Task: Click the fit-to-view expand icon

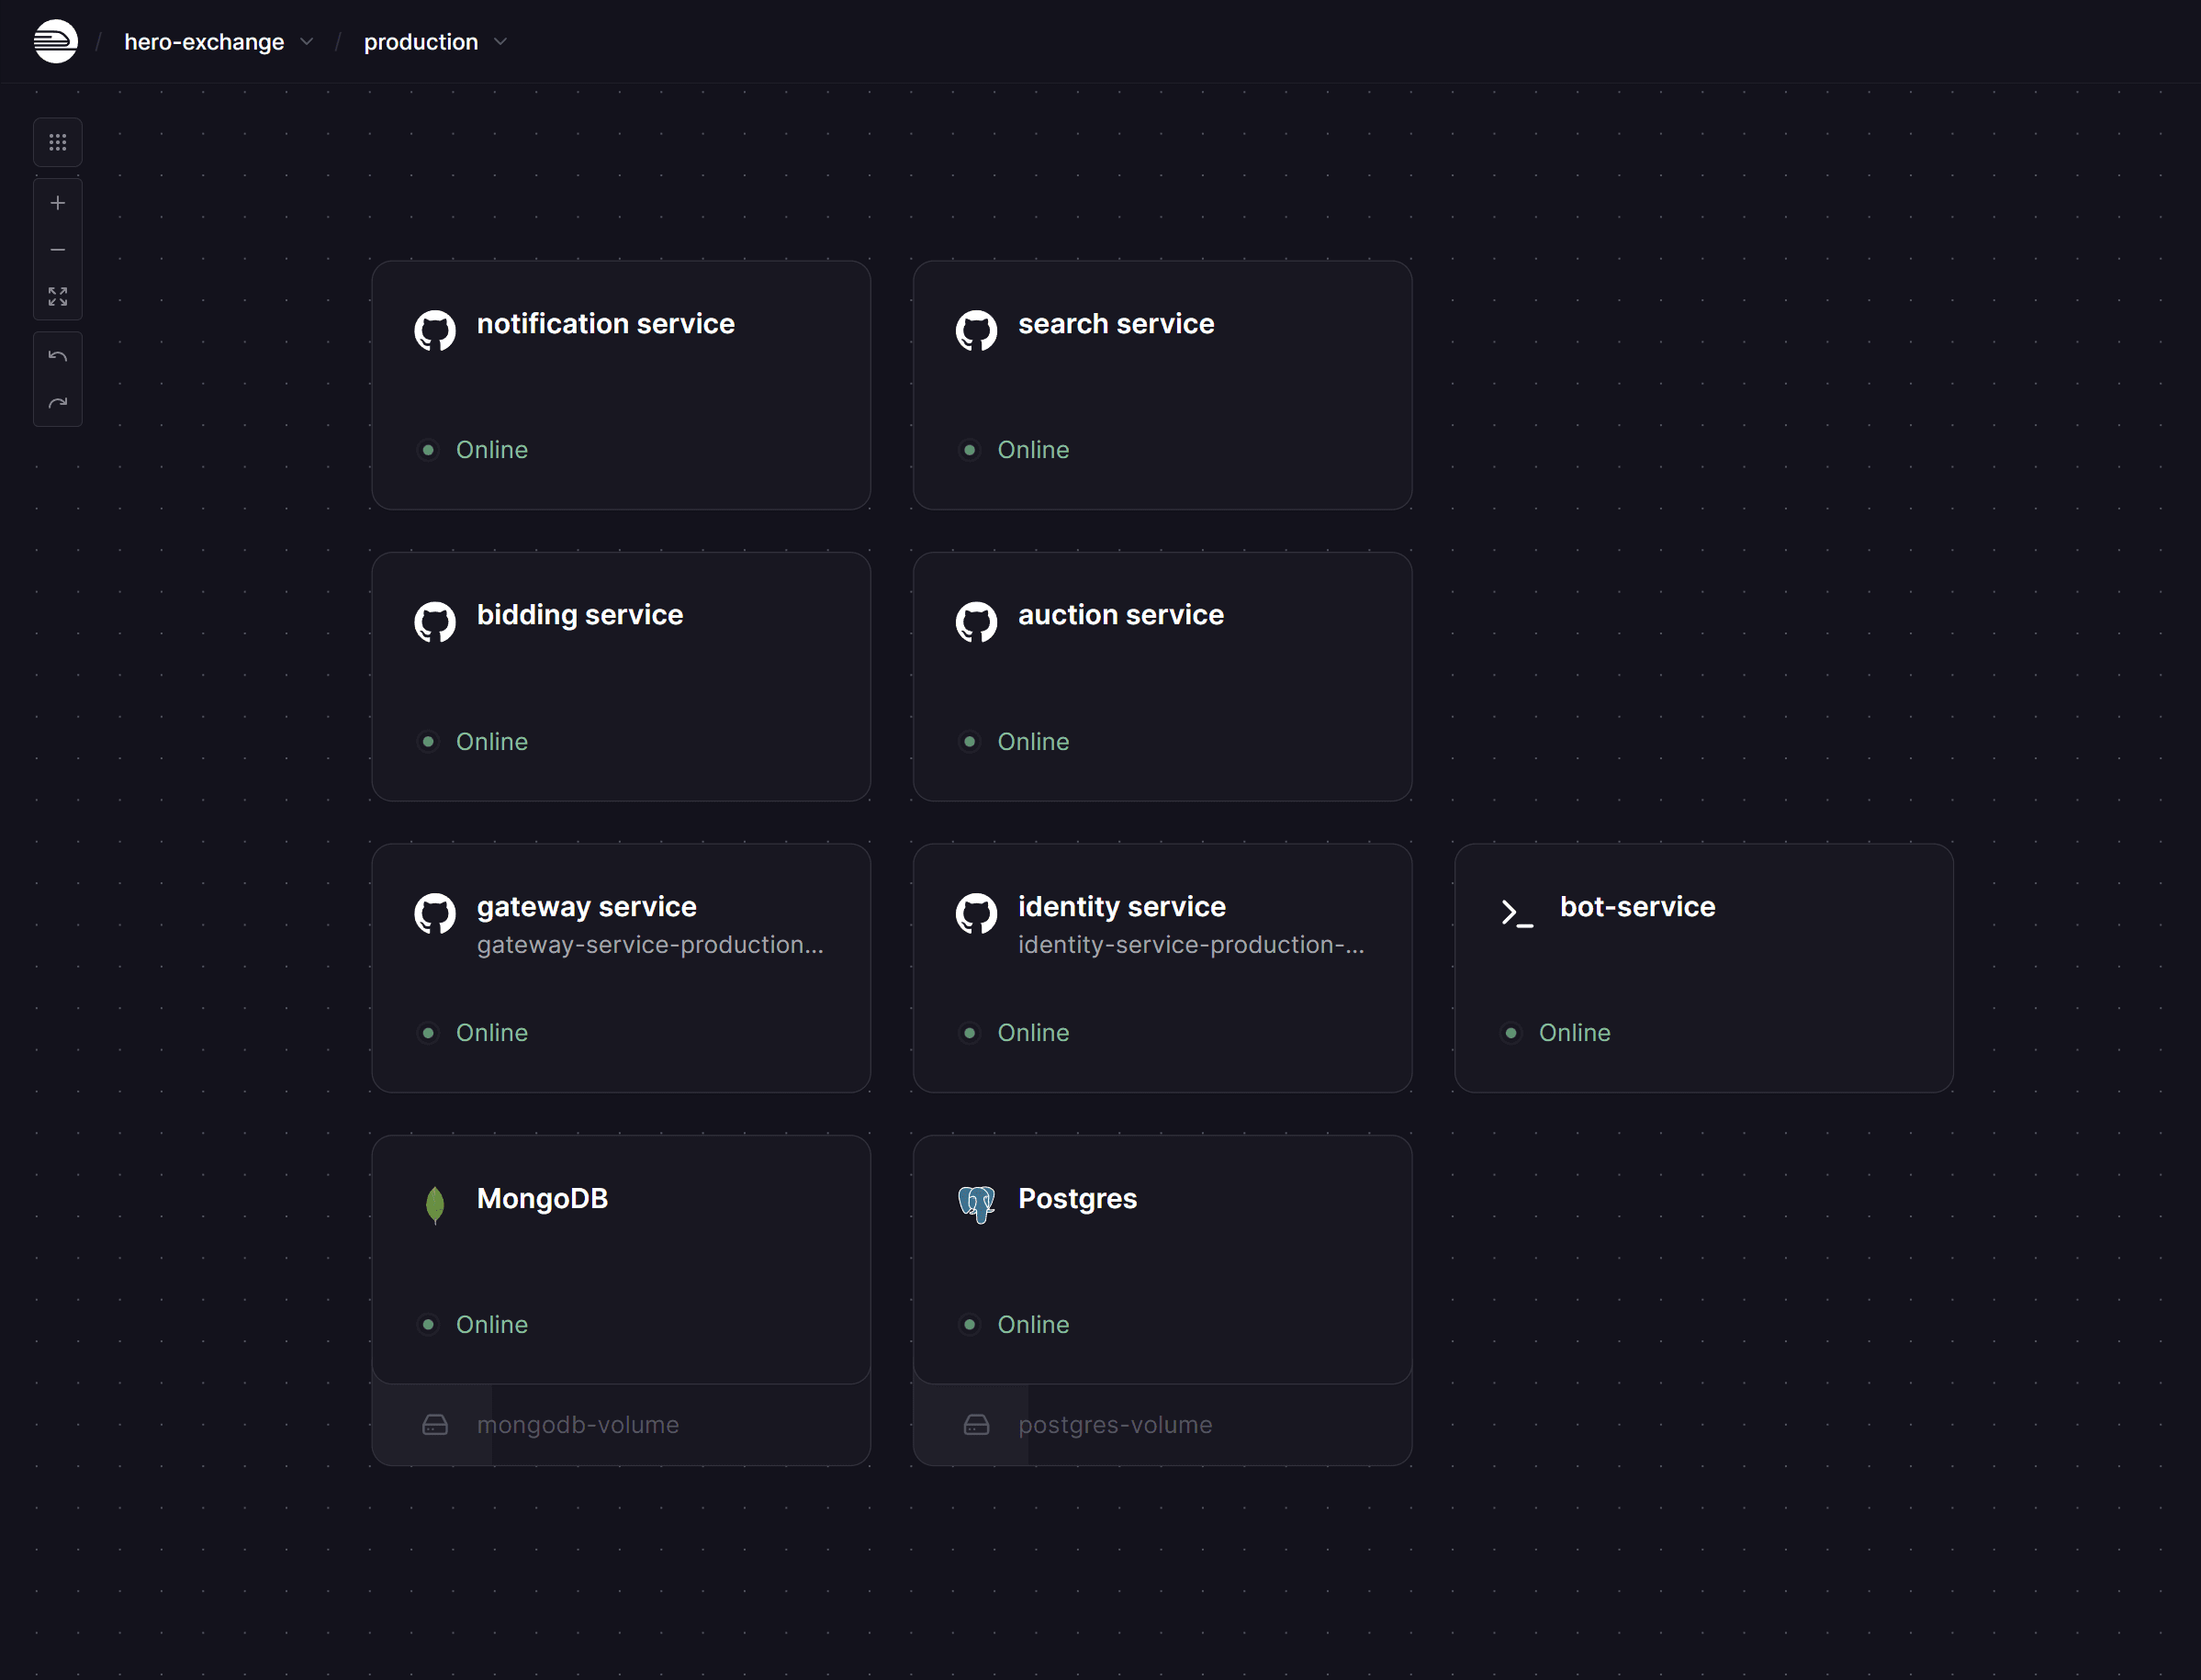Action: [57, 296]
